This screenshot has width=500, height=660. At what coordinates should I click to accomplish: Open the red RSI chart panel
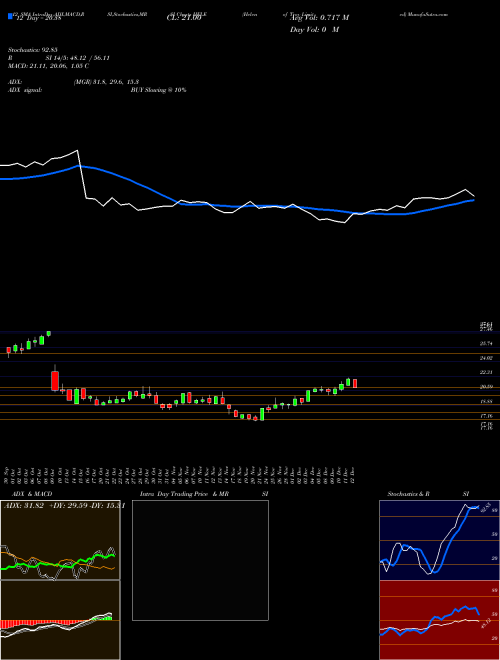(439, 620)
